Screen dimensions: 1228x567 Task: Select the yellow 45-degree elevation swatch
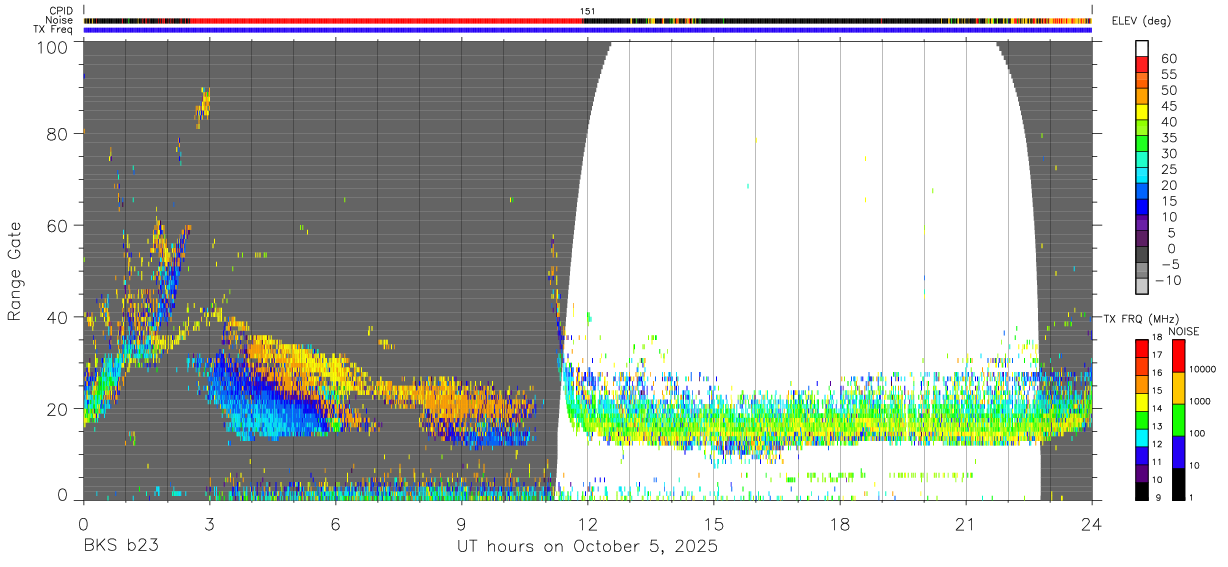point(1142,112)
